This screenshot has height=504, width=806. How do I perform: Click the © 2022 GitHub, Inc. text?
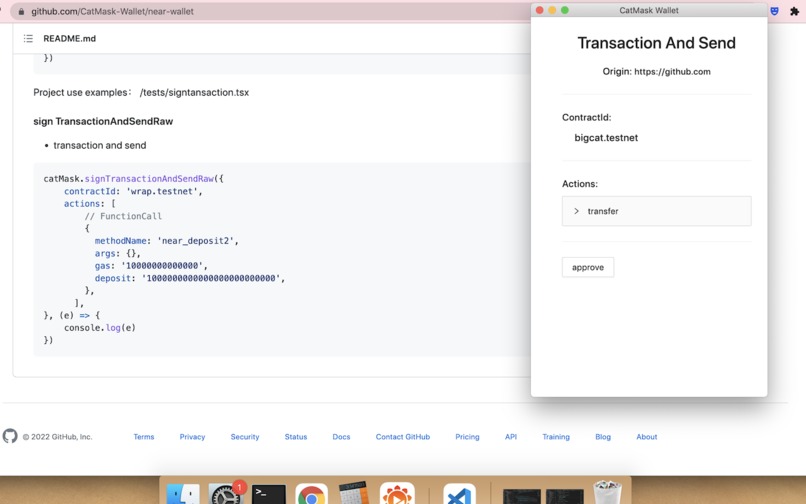click(57, 437)
